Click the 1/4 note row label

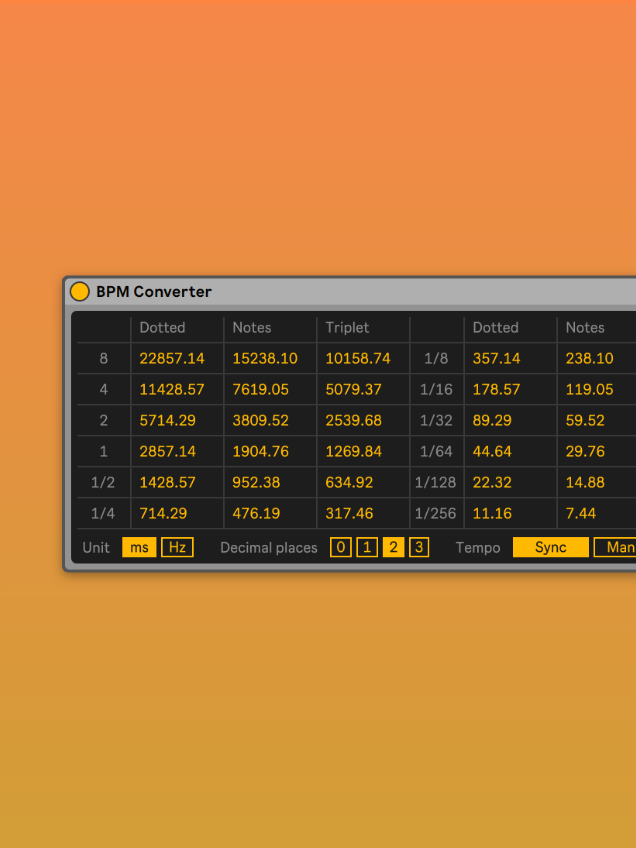103,513
